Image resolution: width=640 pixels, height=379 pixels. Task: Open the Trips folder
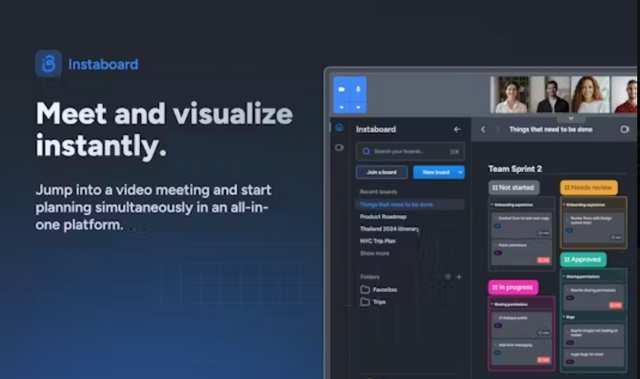tap(373, 302)
